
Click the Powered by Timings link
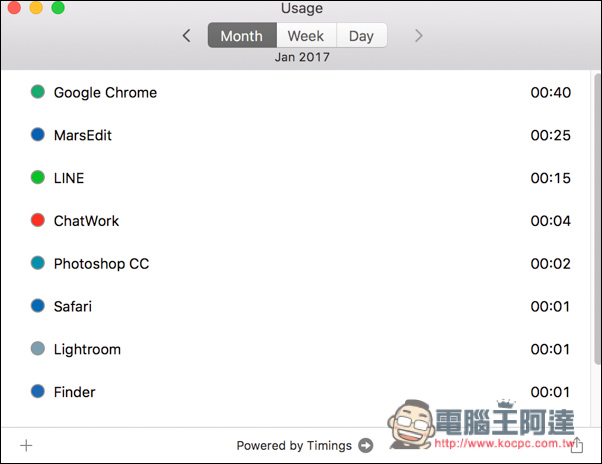click(294, 446)
